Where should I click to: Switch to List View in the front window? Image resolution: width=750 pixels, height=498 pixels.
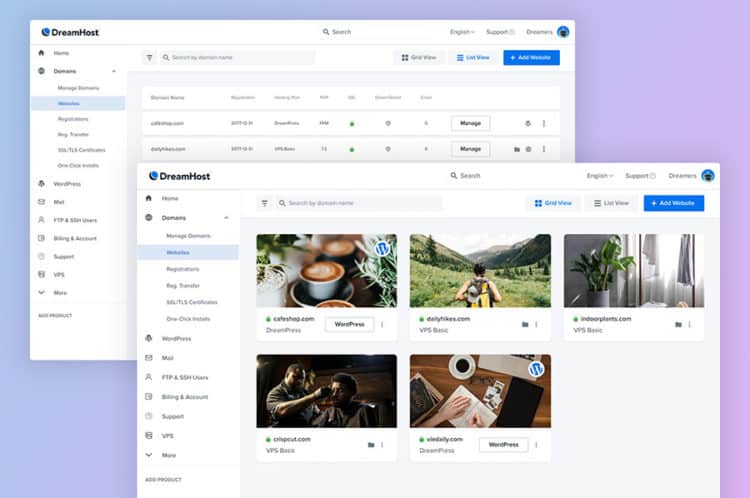[611, 203]
